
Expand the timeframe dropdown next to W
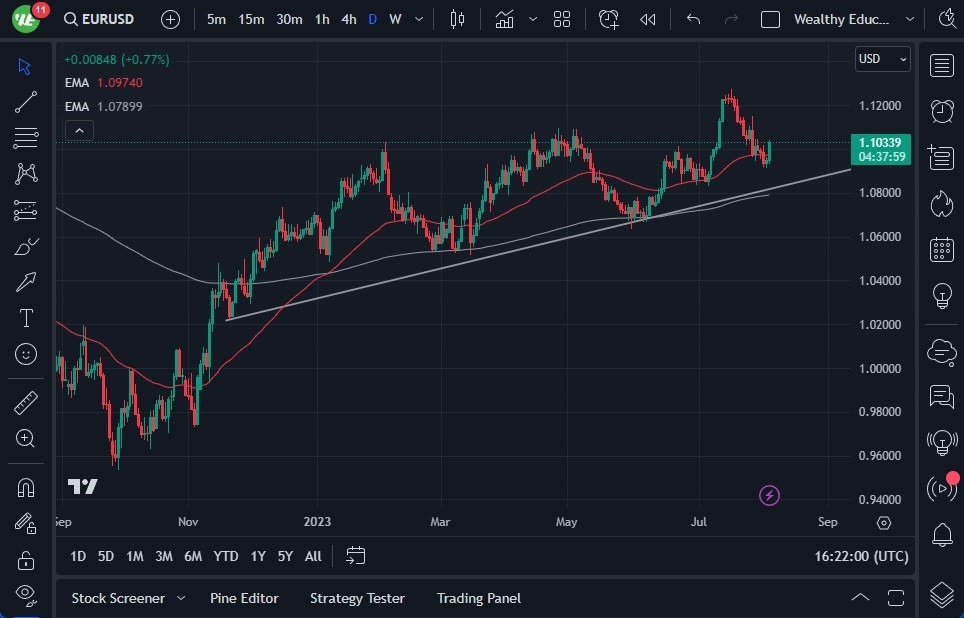417,18
